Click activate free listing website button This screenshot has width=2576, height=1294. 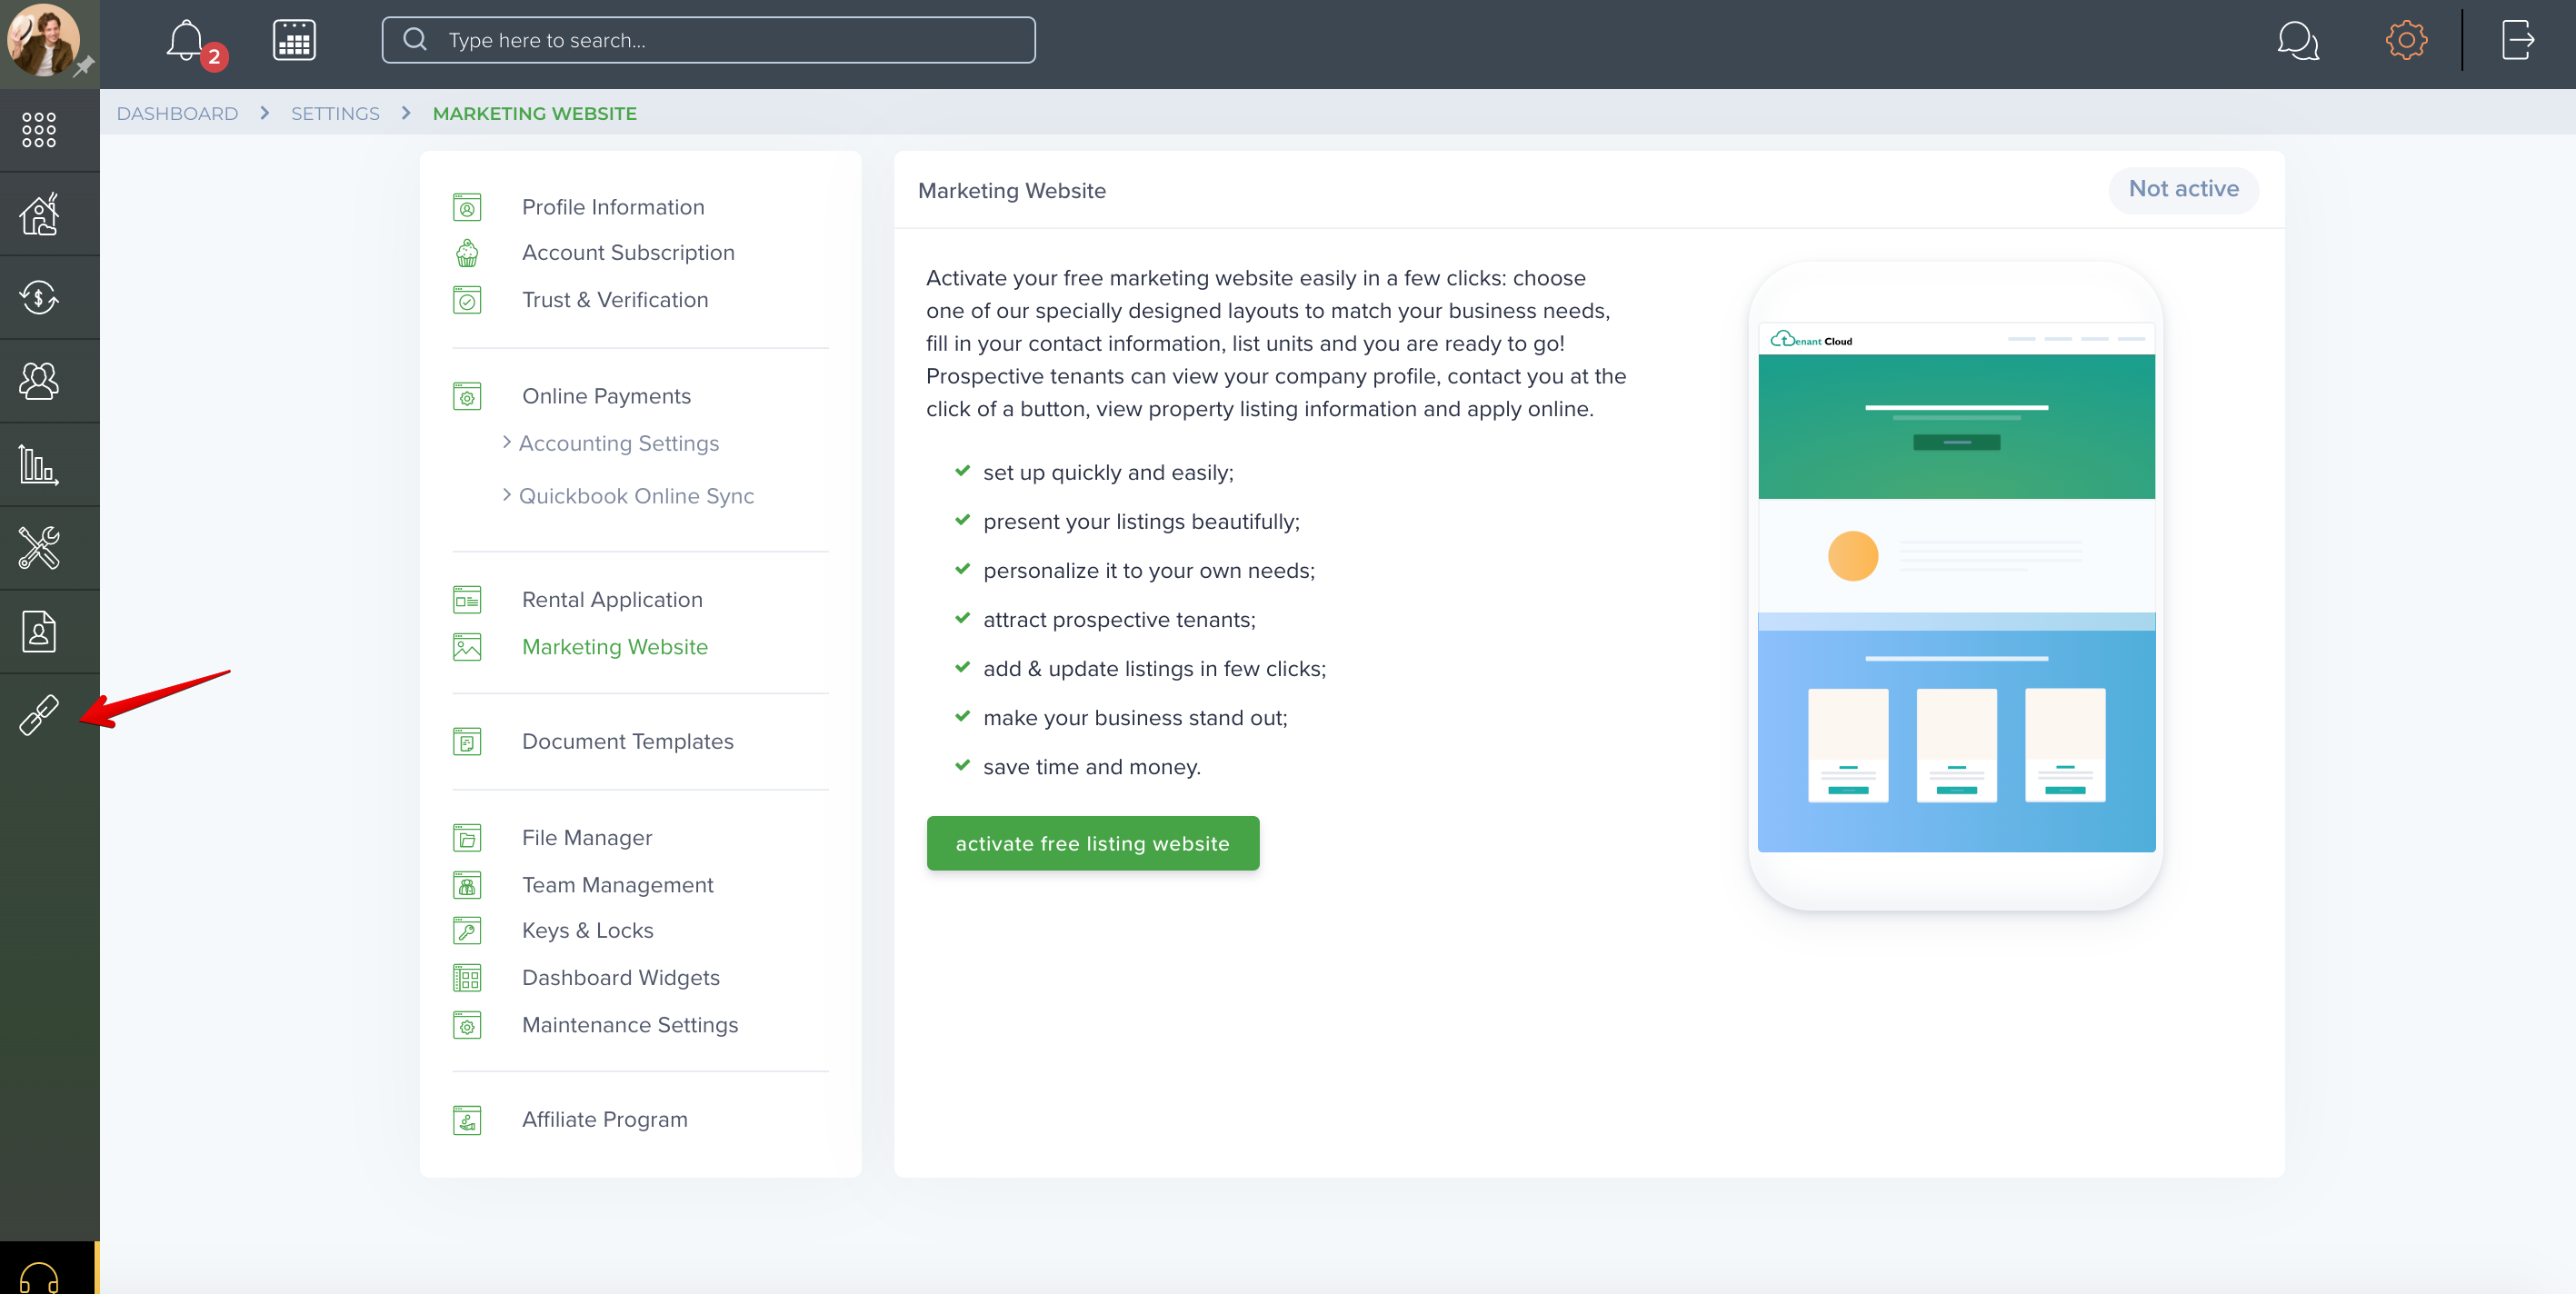1092,843
